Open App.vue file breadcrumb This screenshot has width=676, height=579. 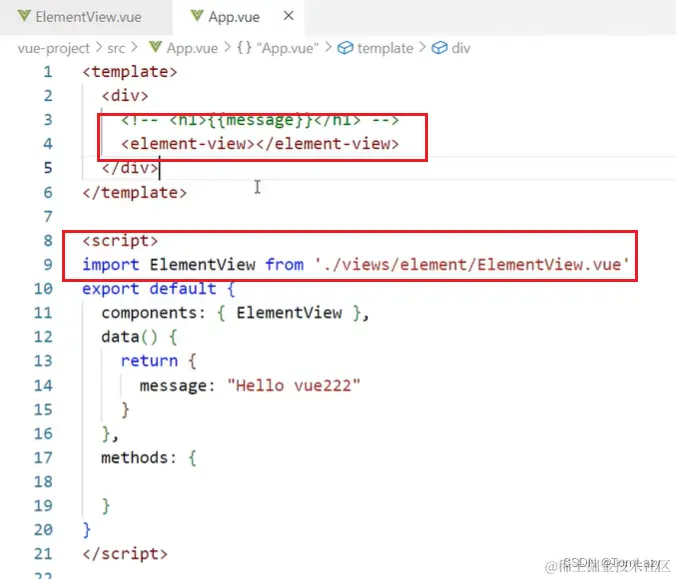click(x=192, y=48)
